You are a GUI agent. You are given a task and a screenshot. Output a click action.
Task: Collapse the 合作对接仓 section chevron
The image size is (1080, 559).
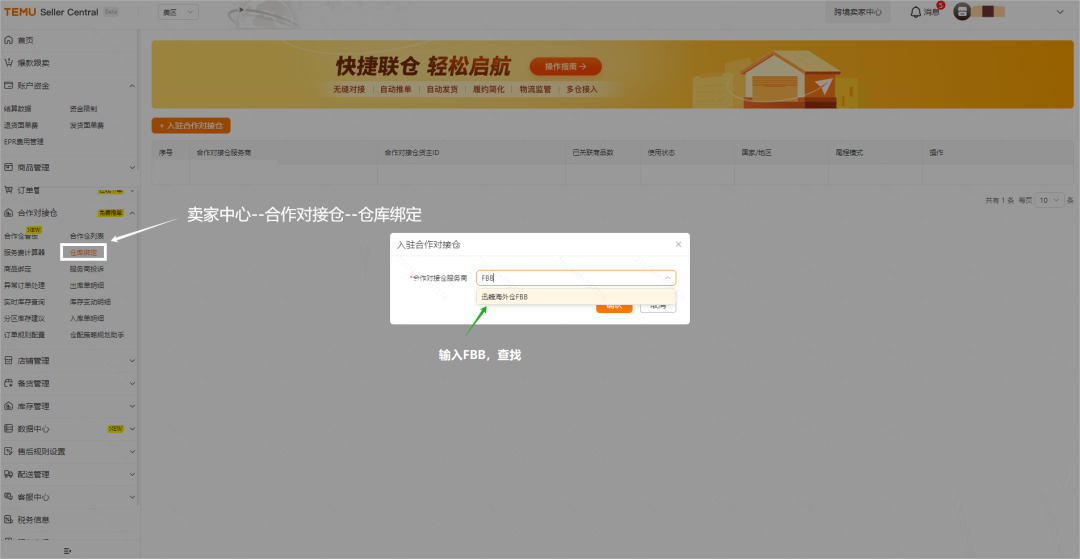(132, 213)
